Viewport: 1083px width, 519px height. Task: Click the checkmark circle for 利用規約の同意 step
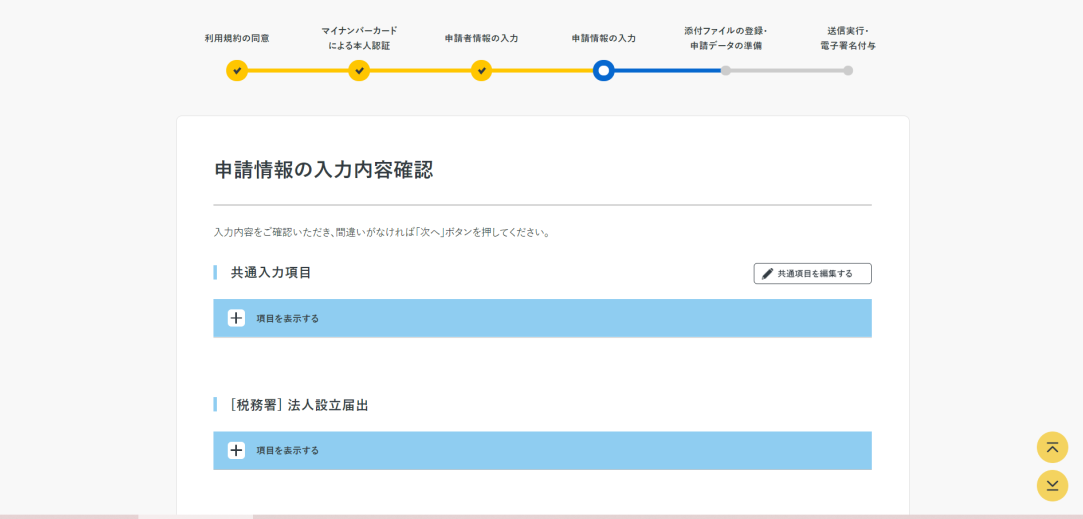pyautogui.click(x=237, y=70)
